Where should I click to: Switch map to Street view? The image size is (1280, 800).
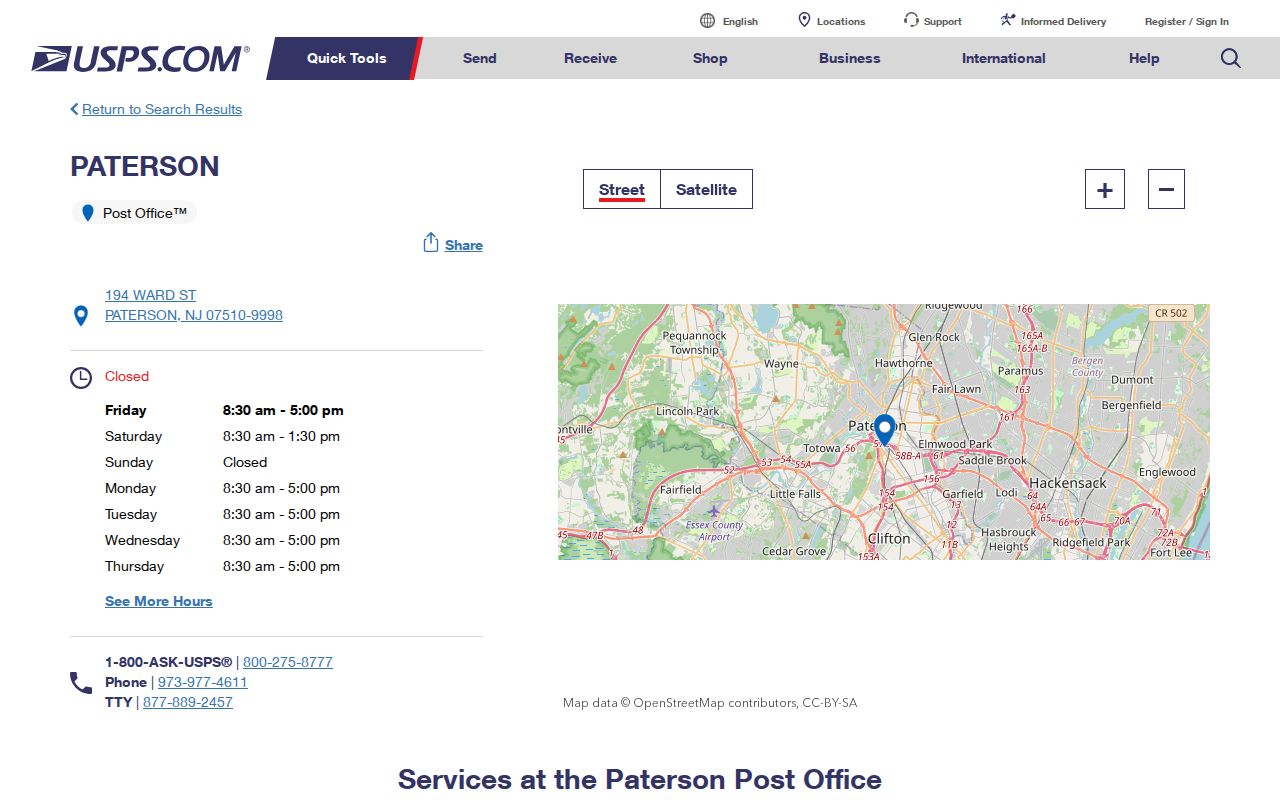[x=622, y=189]
